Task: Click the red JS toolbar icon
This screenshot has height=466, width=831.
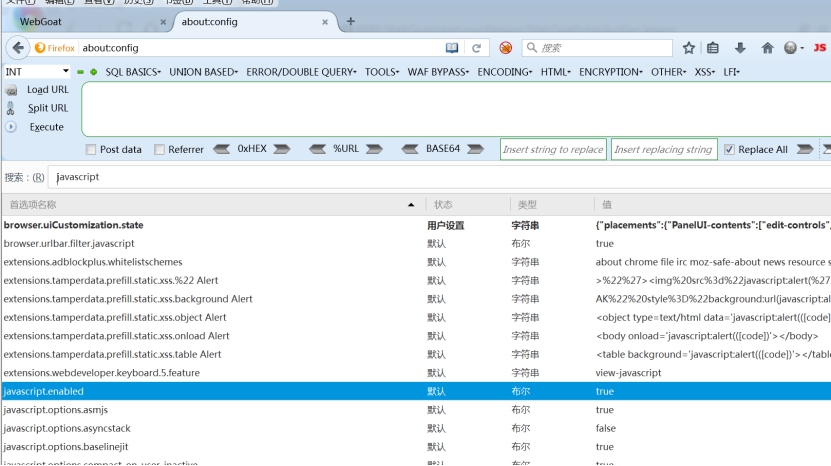Action: [x=819, y=48]
